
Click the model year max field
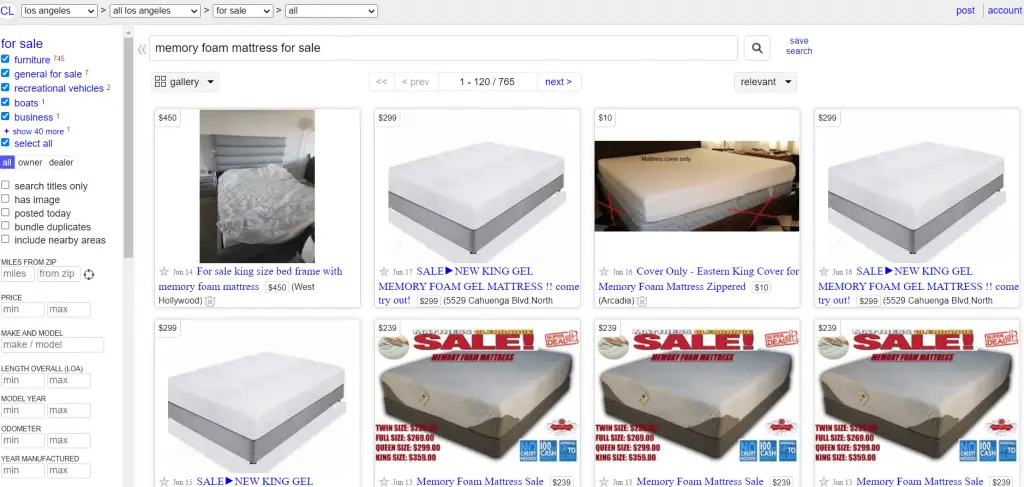click(69, 411)
